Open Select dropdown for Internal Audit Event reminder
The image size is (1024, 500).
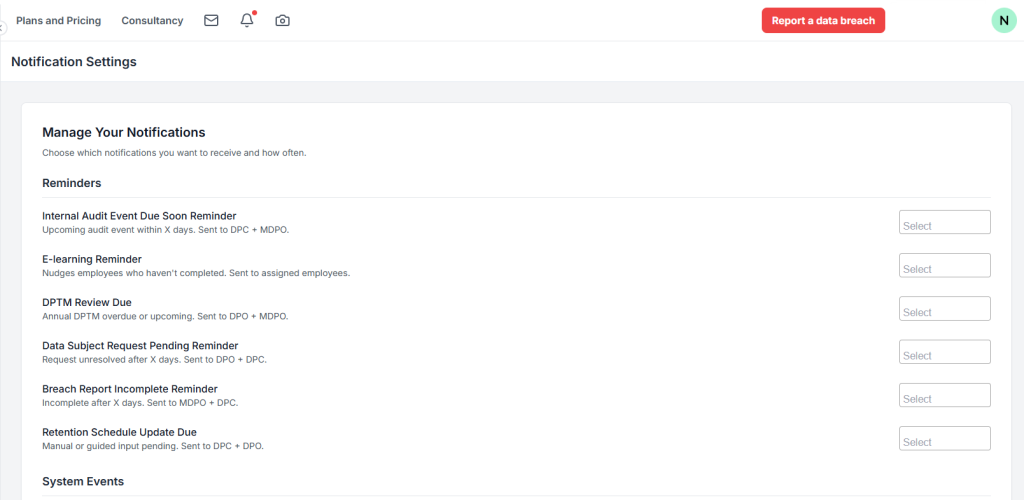[x=944, y=223]
